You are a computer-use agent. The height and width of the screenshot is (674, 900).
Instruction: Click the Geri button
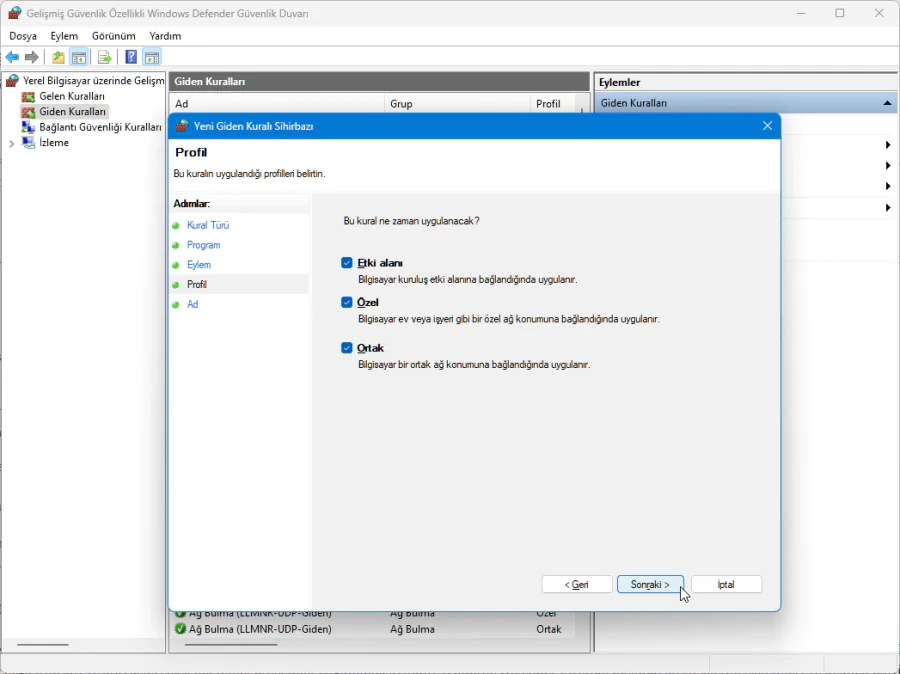[x=576, y=584]
